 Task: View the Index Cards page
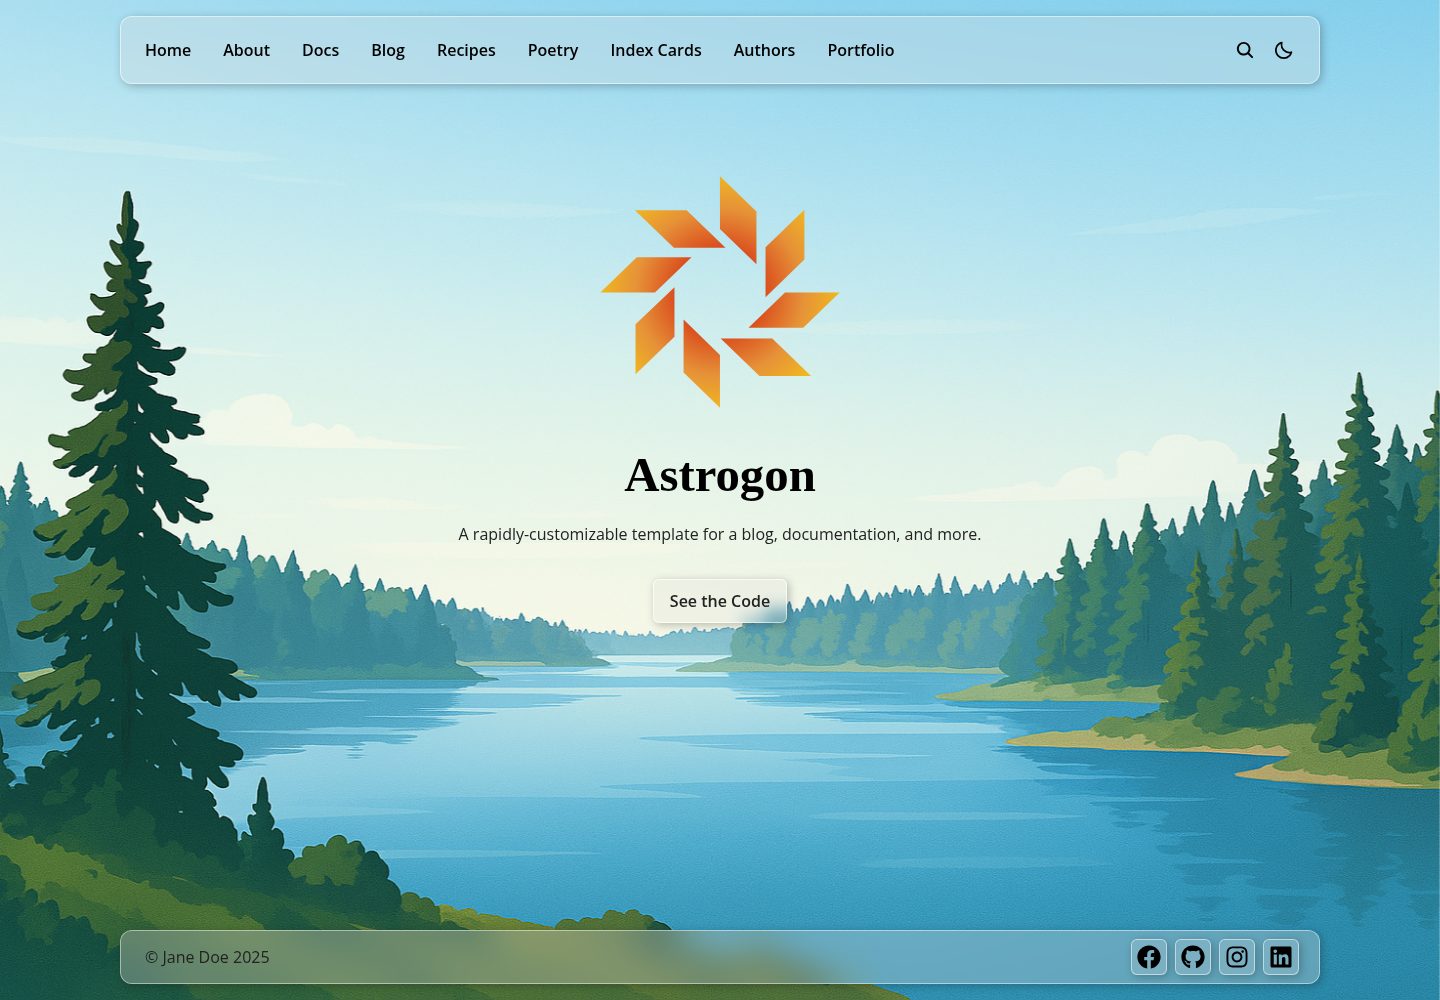coord(656,50)
